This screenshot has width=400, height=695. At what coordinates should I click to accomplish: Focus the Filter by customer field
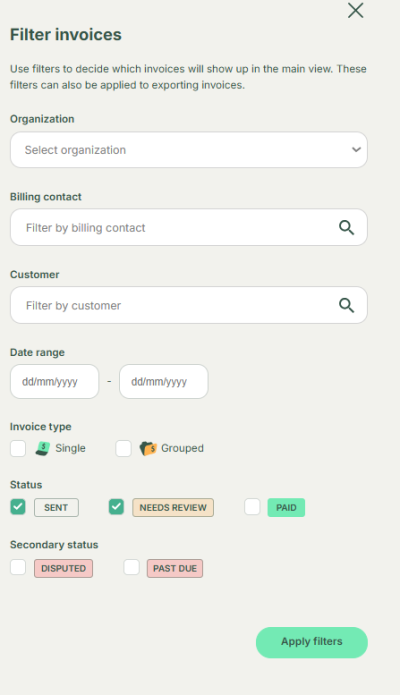[x=189, y=305]
